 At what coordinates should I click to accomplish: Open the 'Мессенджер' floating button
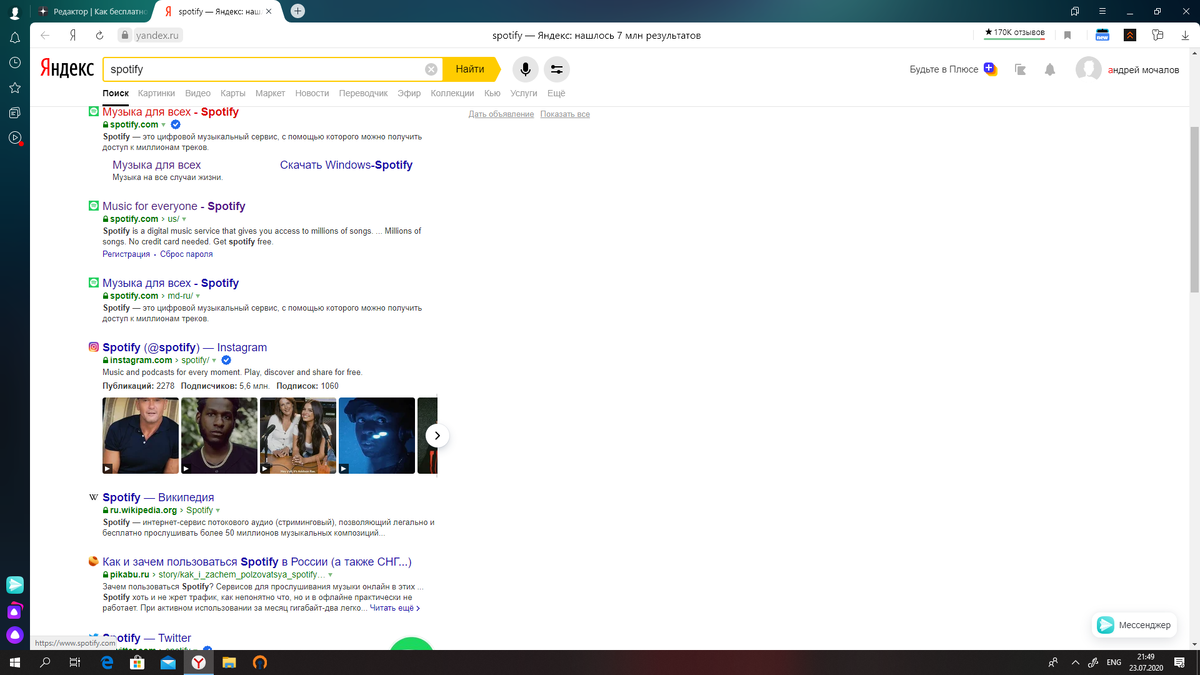(1134, 625)
